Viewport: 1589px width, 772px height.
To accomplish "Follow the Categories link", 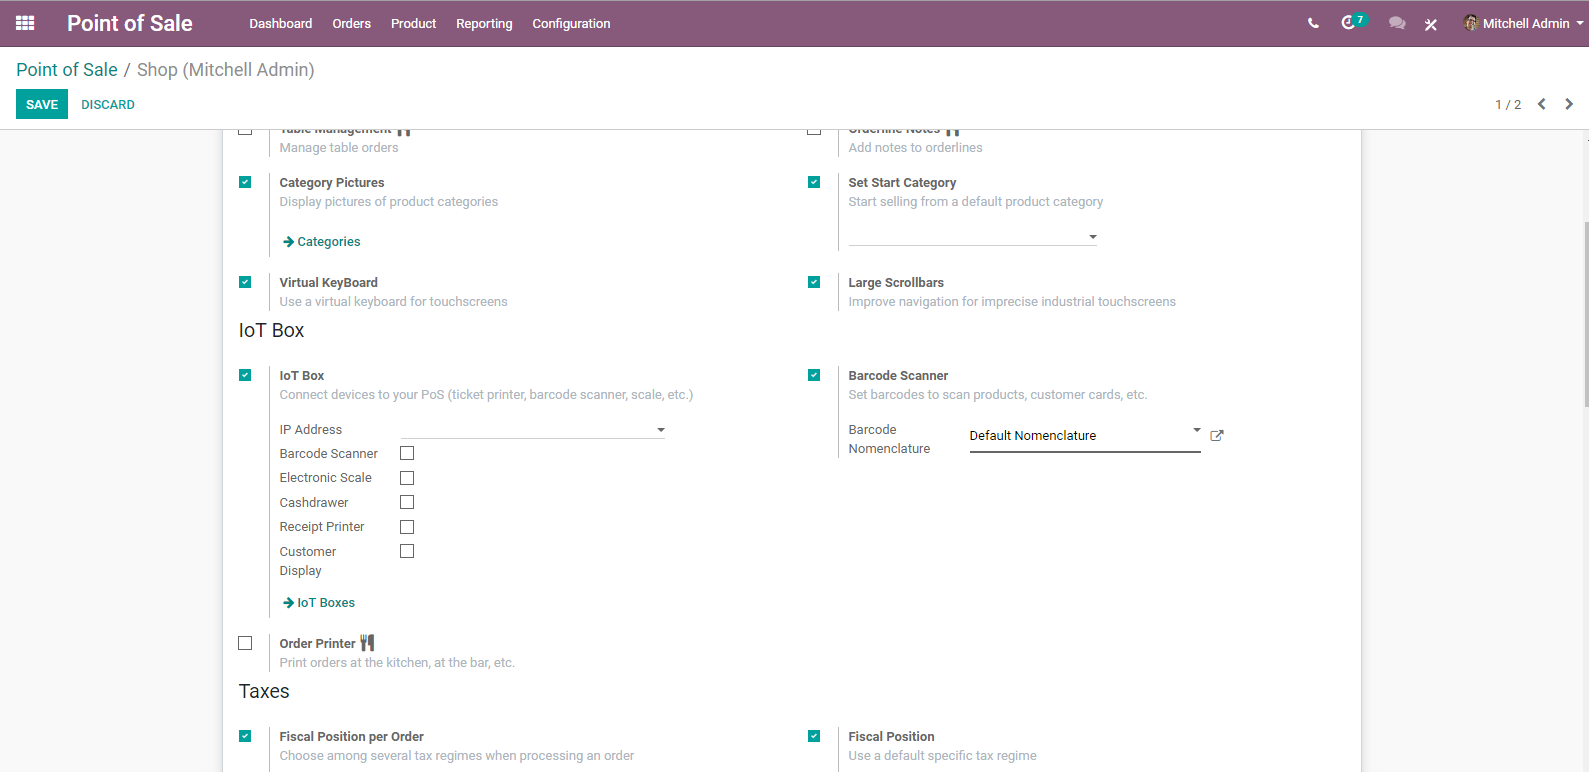I will point(322,242).
